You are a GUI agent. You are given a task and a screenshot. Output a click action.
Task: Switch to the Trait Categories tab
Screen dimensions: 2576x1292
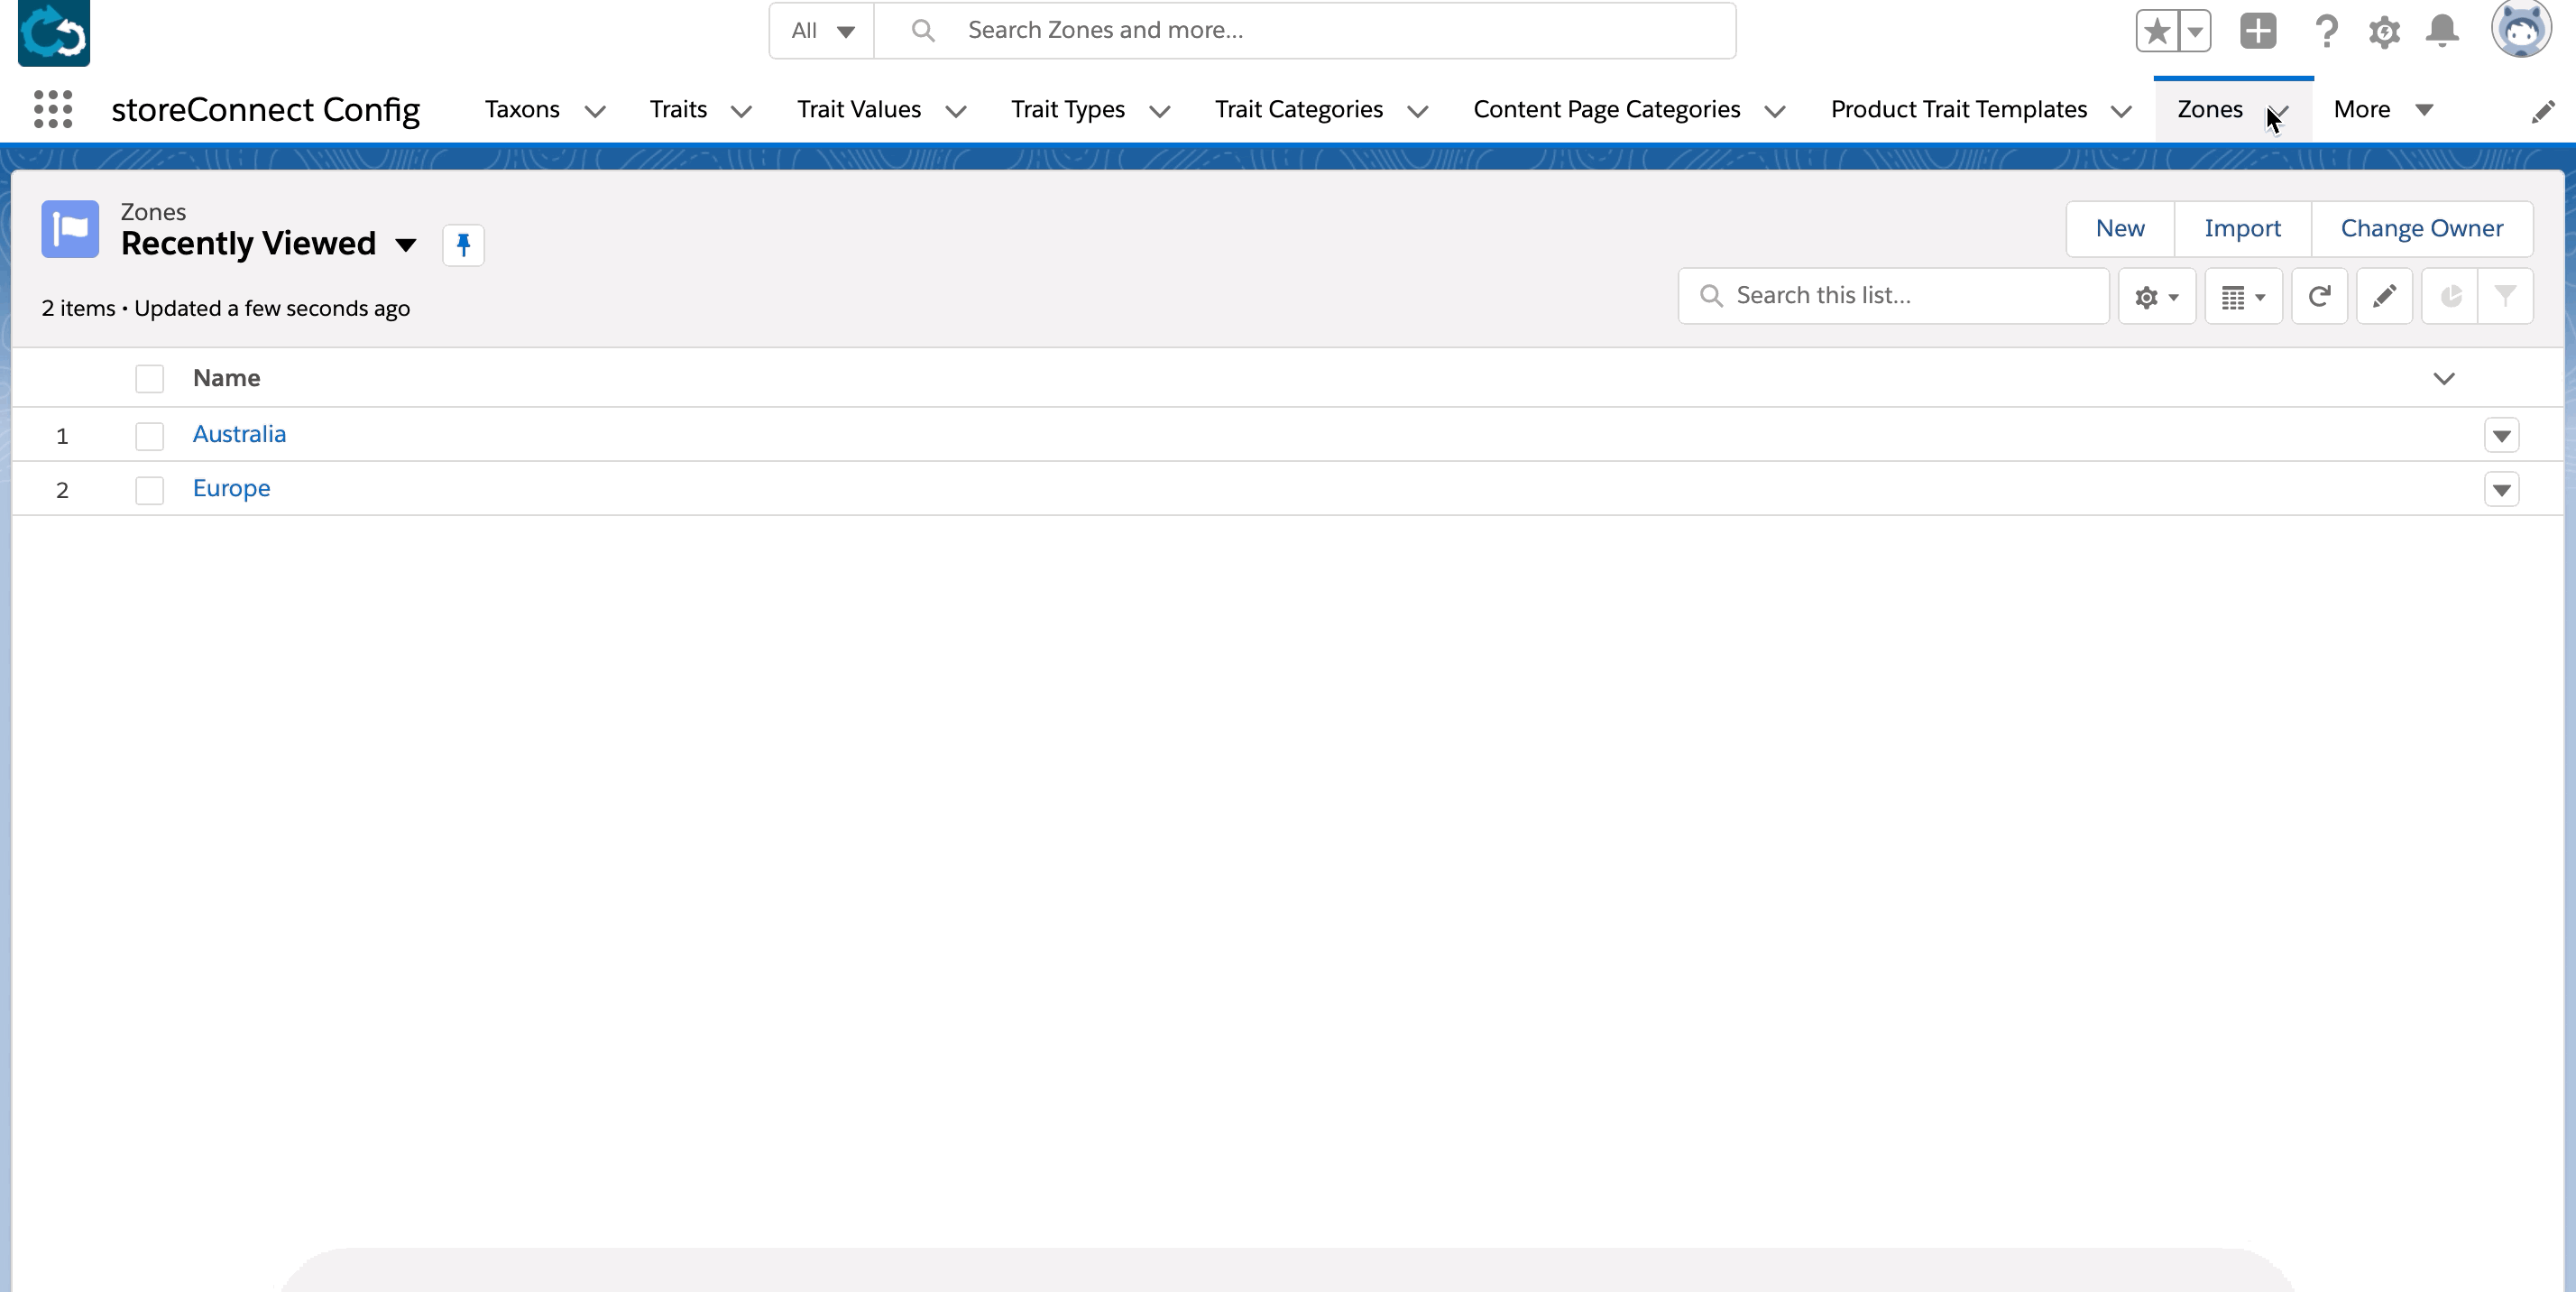[x=1299, y=109]
